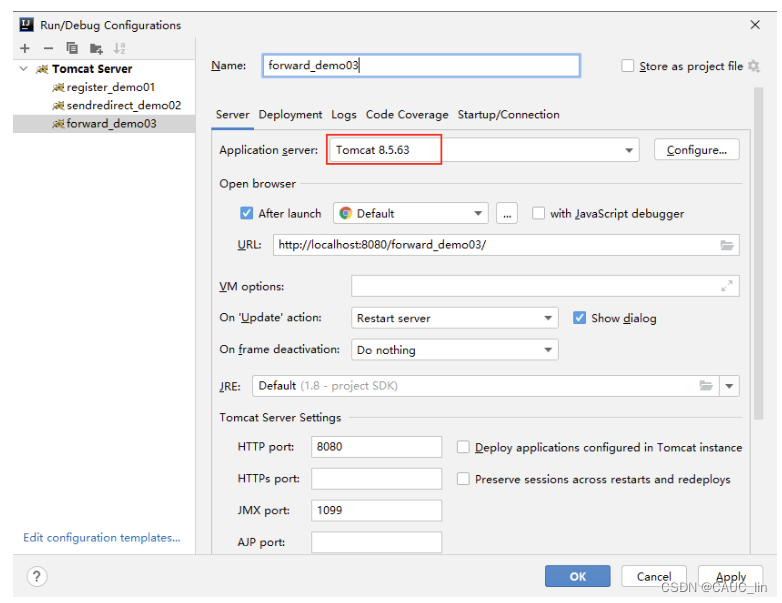Open the Application server dropdown

pyautogui.click(x=629, y=150)
